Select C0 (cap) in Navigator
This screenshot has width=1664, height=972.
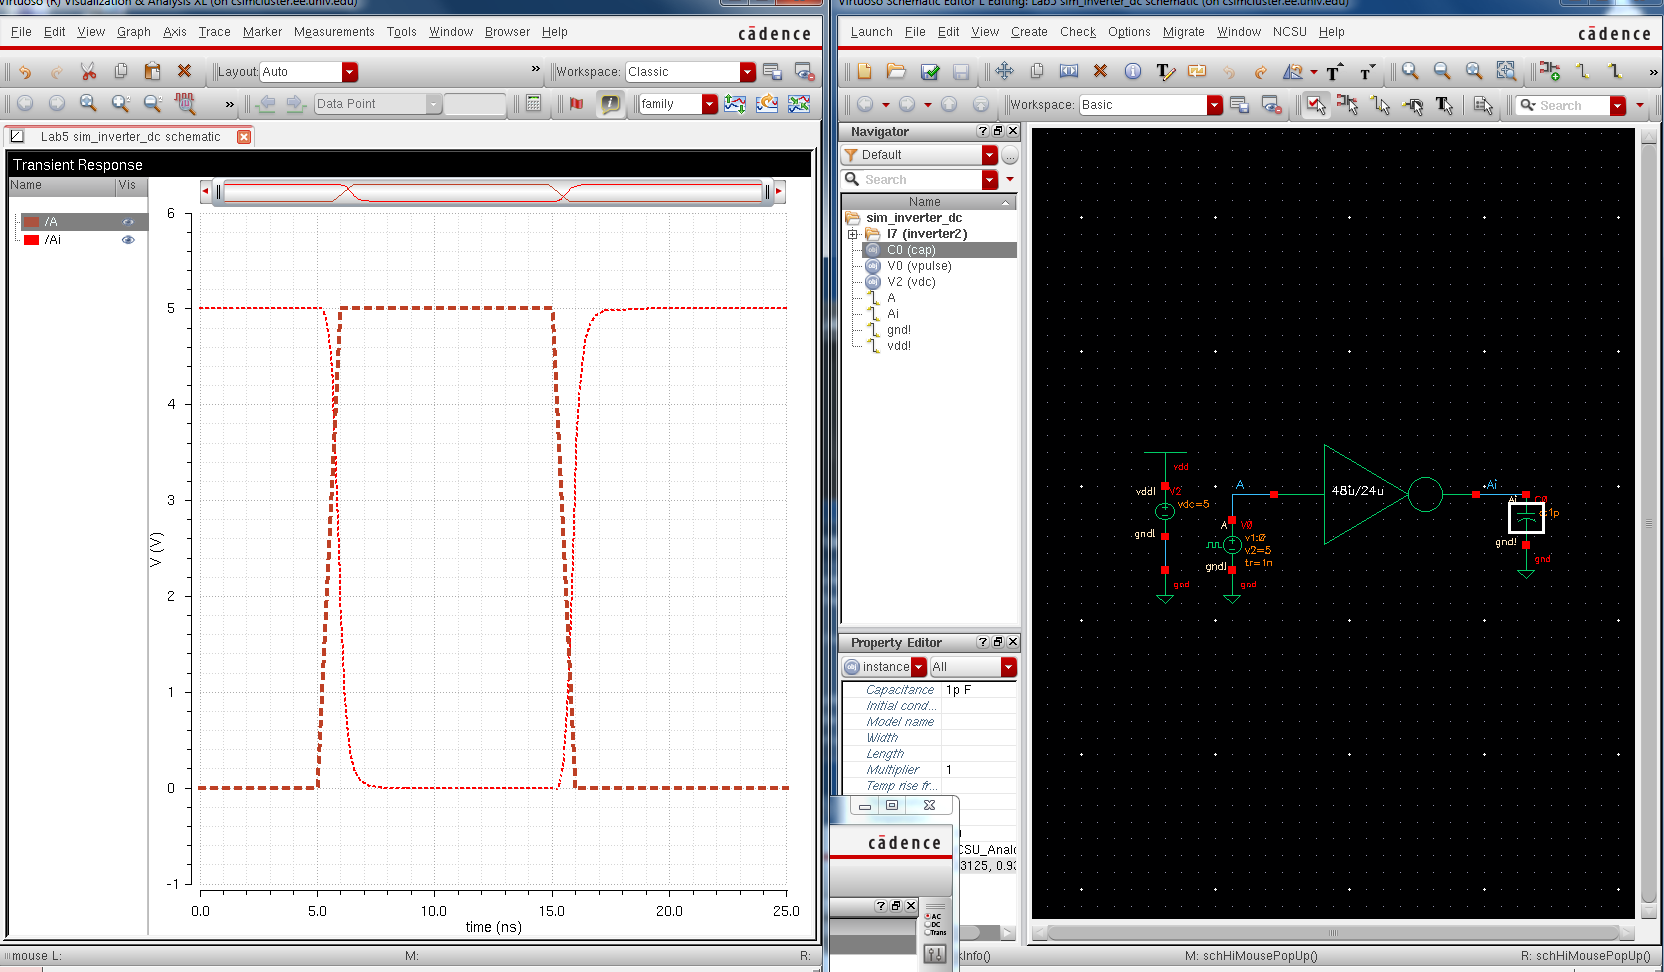[x=940, y=250]
